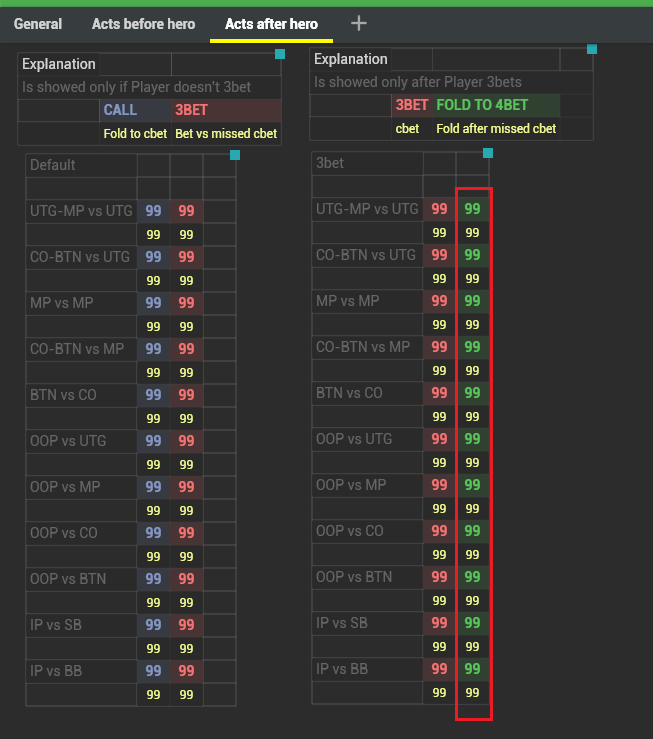
Task: Click green fold-to-4bet stat for UTG-MP vs UTG
Action: pos(472,209)
